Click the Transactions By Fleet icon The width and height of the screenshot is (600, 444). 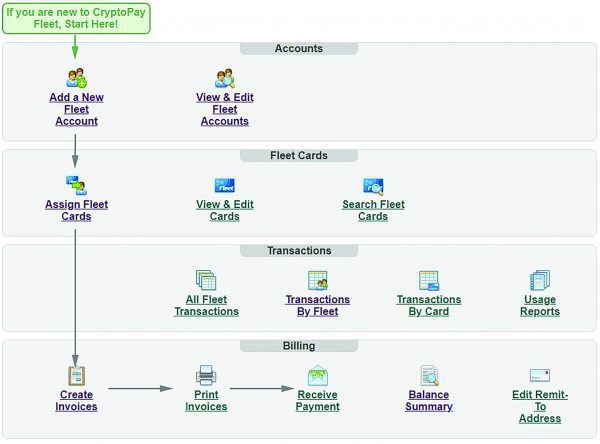coord(318,280)
